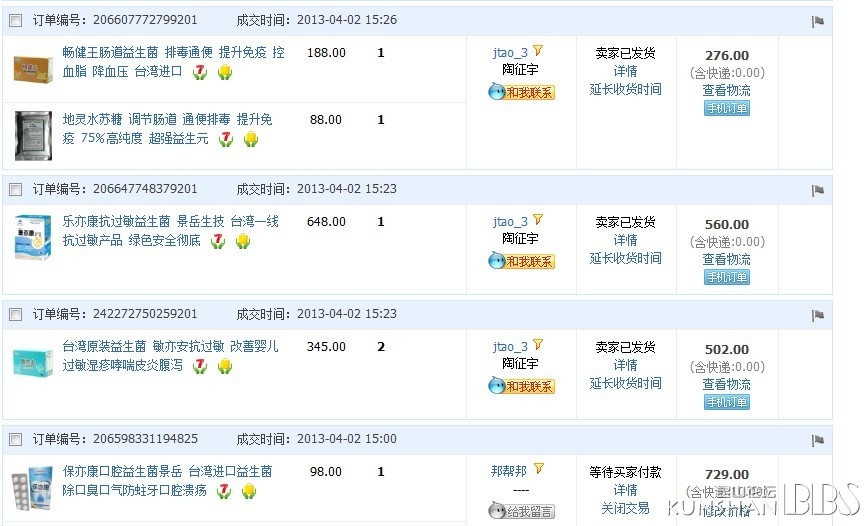868x526 pixels.
Task: Click 延长收货时间 in the 502.00 order
Action: [x=626, y=383]
